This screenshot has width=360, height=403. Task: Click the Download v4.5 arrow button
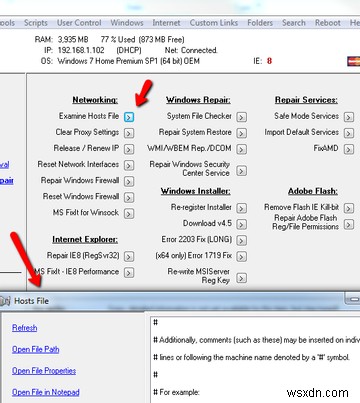click(241, 224)
